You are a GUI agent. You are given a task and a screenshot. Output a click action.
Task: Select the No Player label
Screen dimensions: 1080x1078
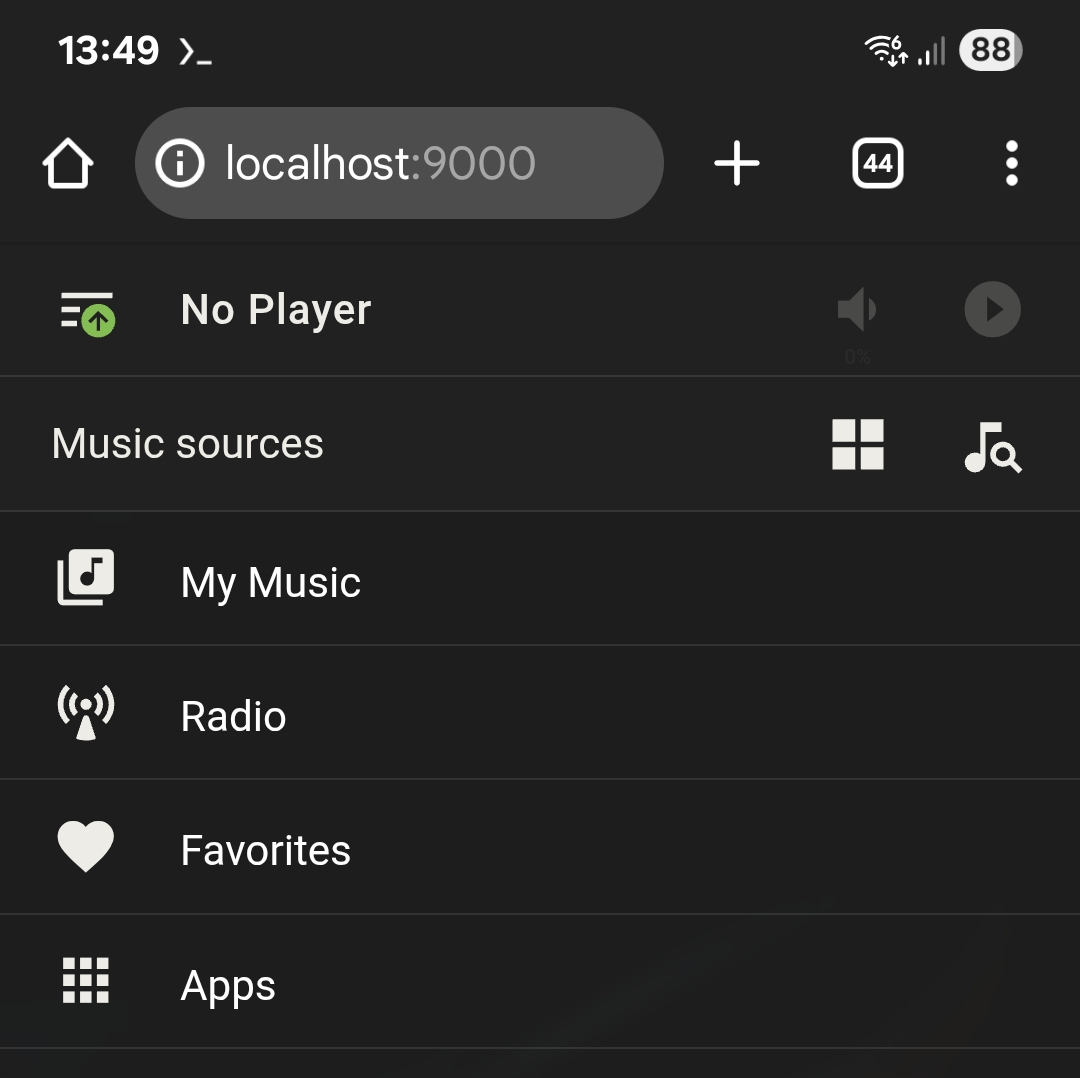pyautogui.click(x=276, y=310)
